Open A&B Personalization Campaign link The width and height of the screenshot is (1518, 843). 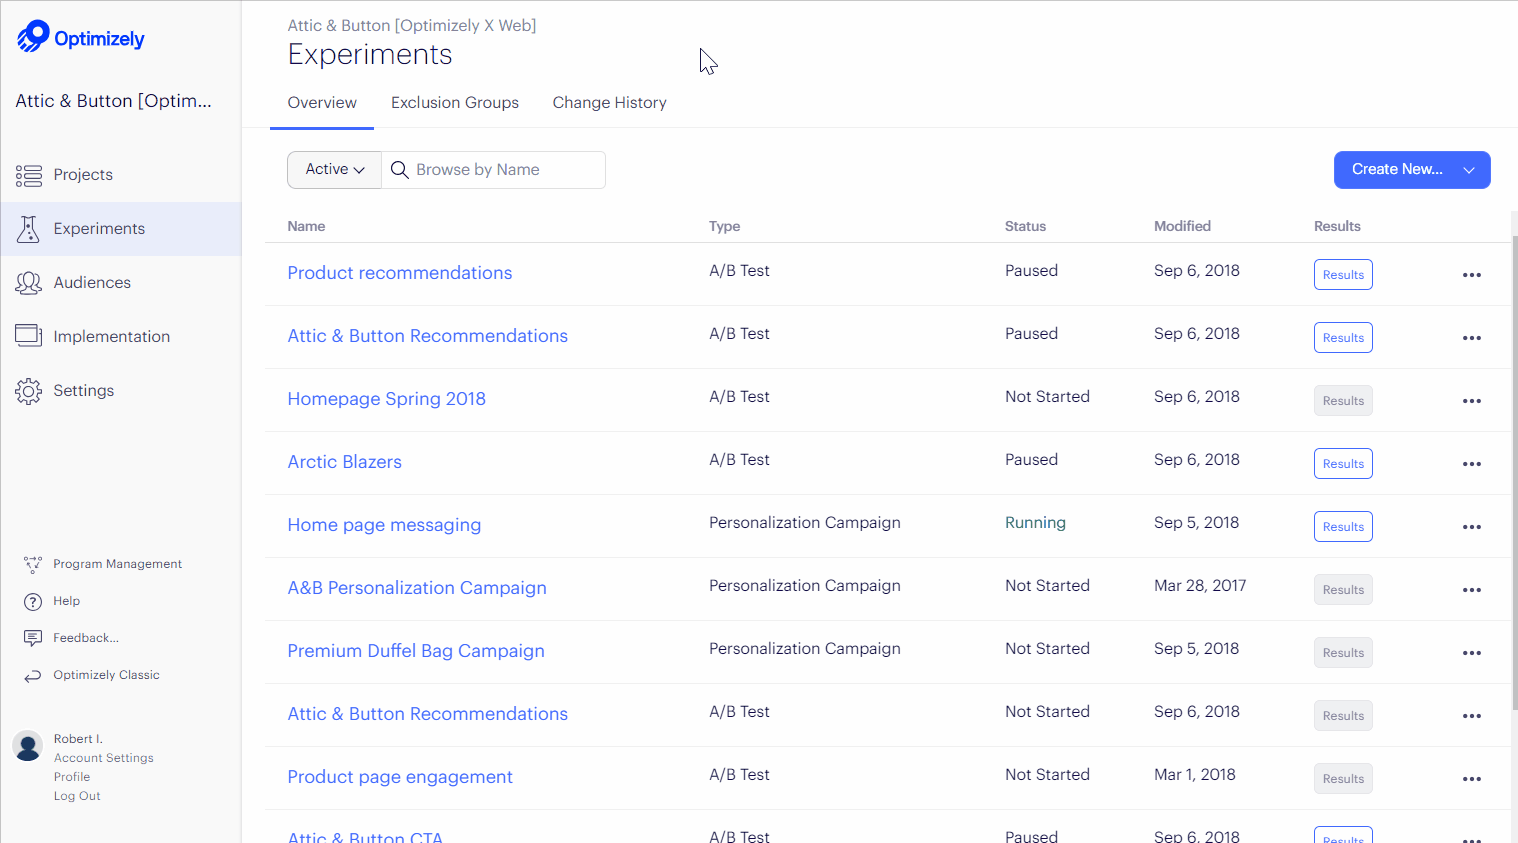pyautogui.click(x=417, y=588)
